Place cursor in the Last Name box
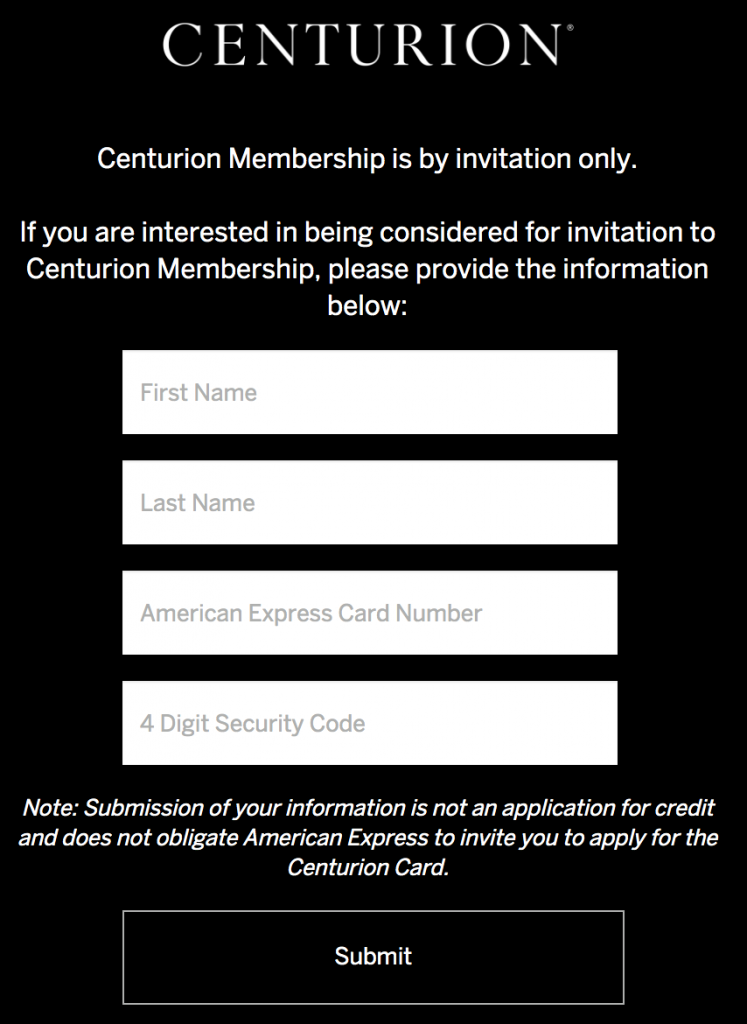Viewport: 747px width, 1024px height. 370,502
